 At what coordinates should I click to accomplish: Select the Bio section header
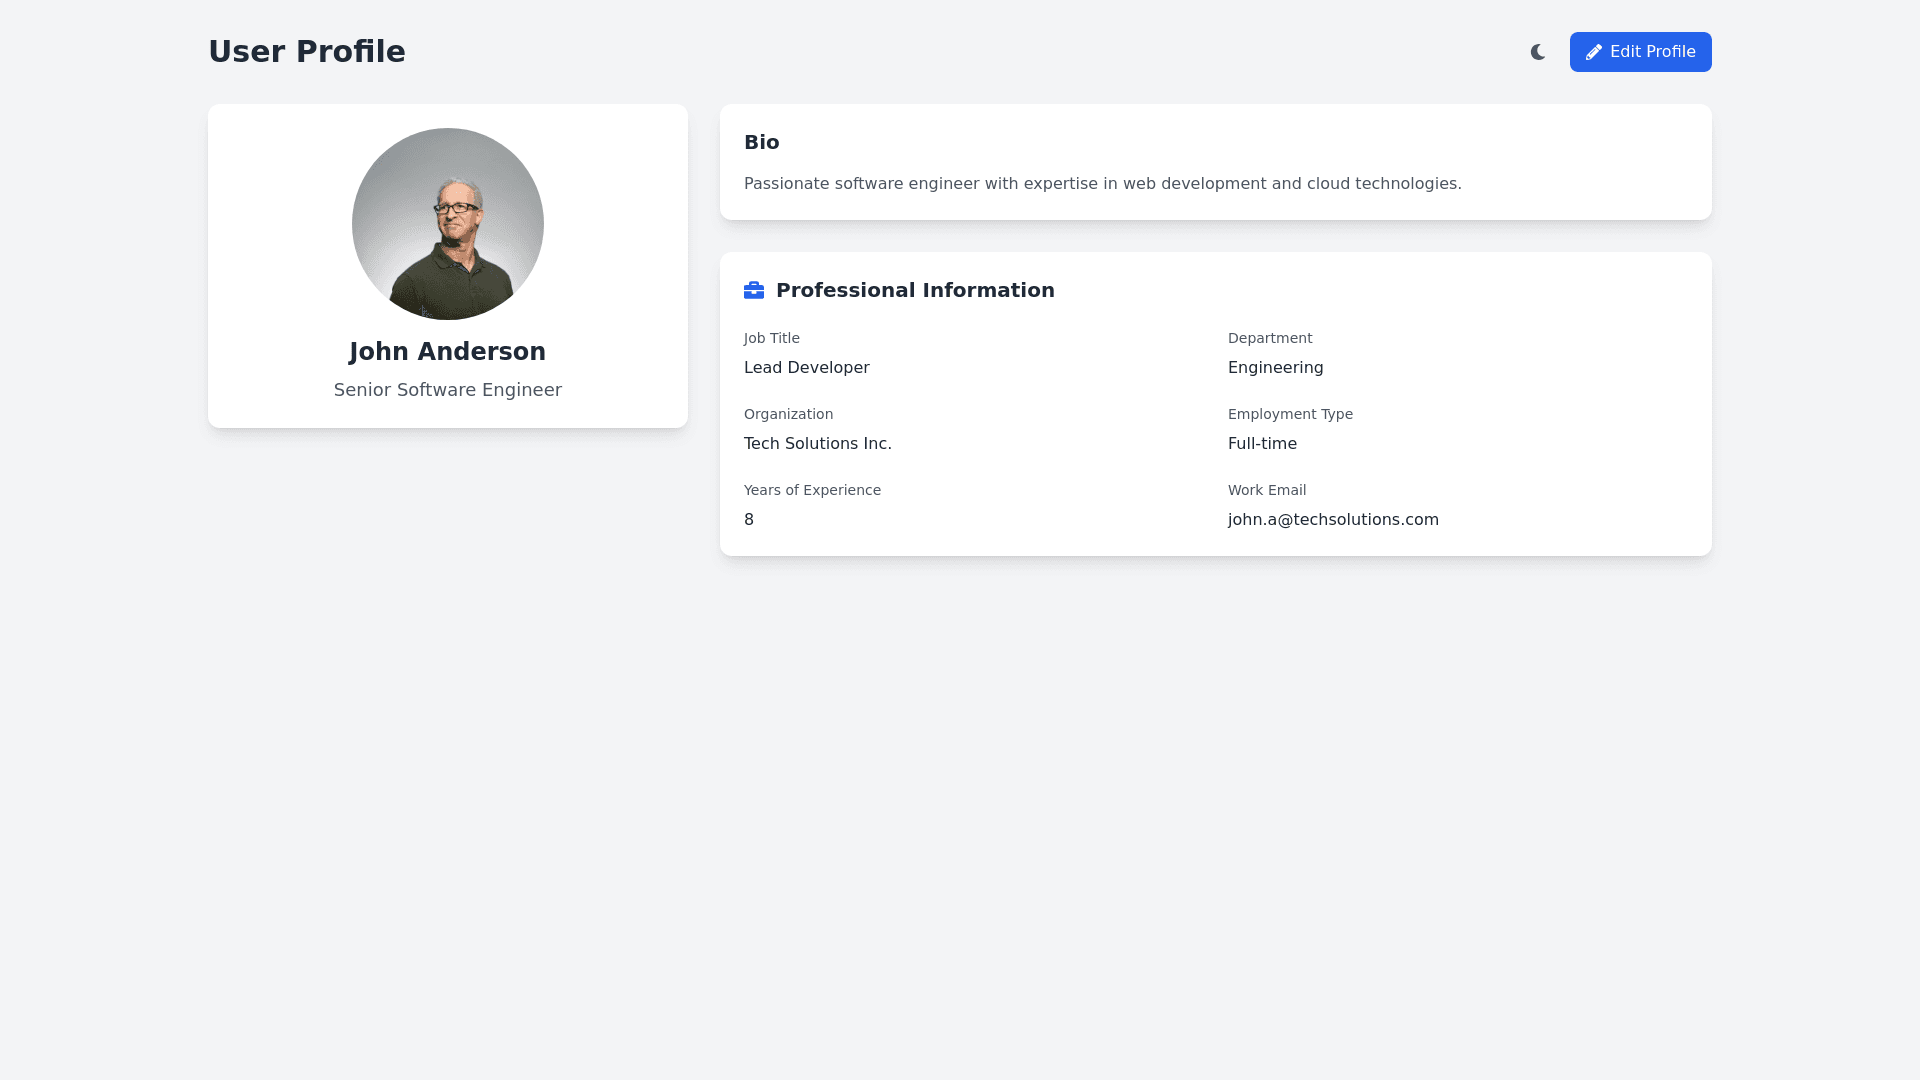(x=762, y=142)
